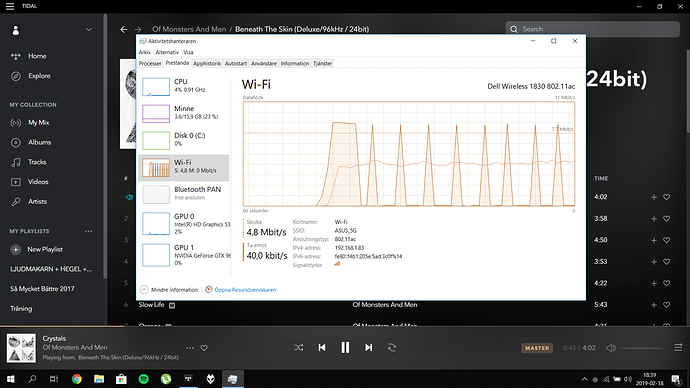Open Så Mycket Bättre 2017 playlist
The height and width of the screenshot is (388, 690).
(42, 289)
